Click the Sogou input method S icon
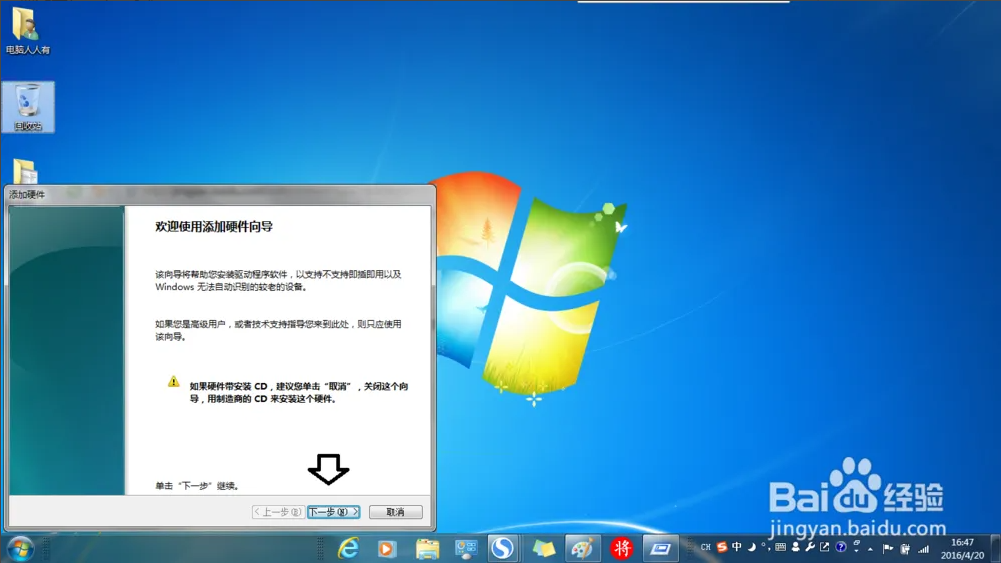1001x563 pixels. (x=721, y=548)
